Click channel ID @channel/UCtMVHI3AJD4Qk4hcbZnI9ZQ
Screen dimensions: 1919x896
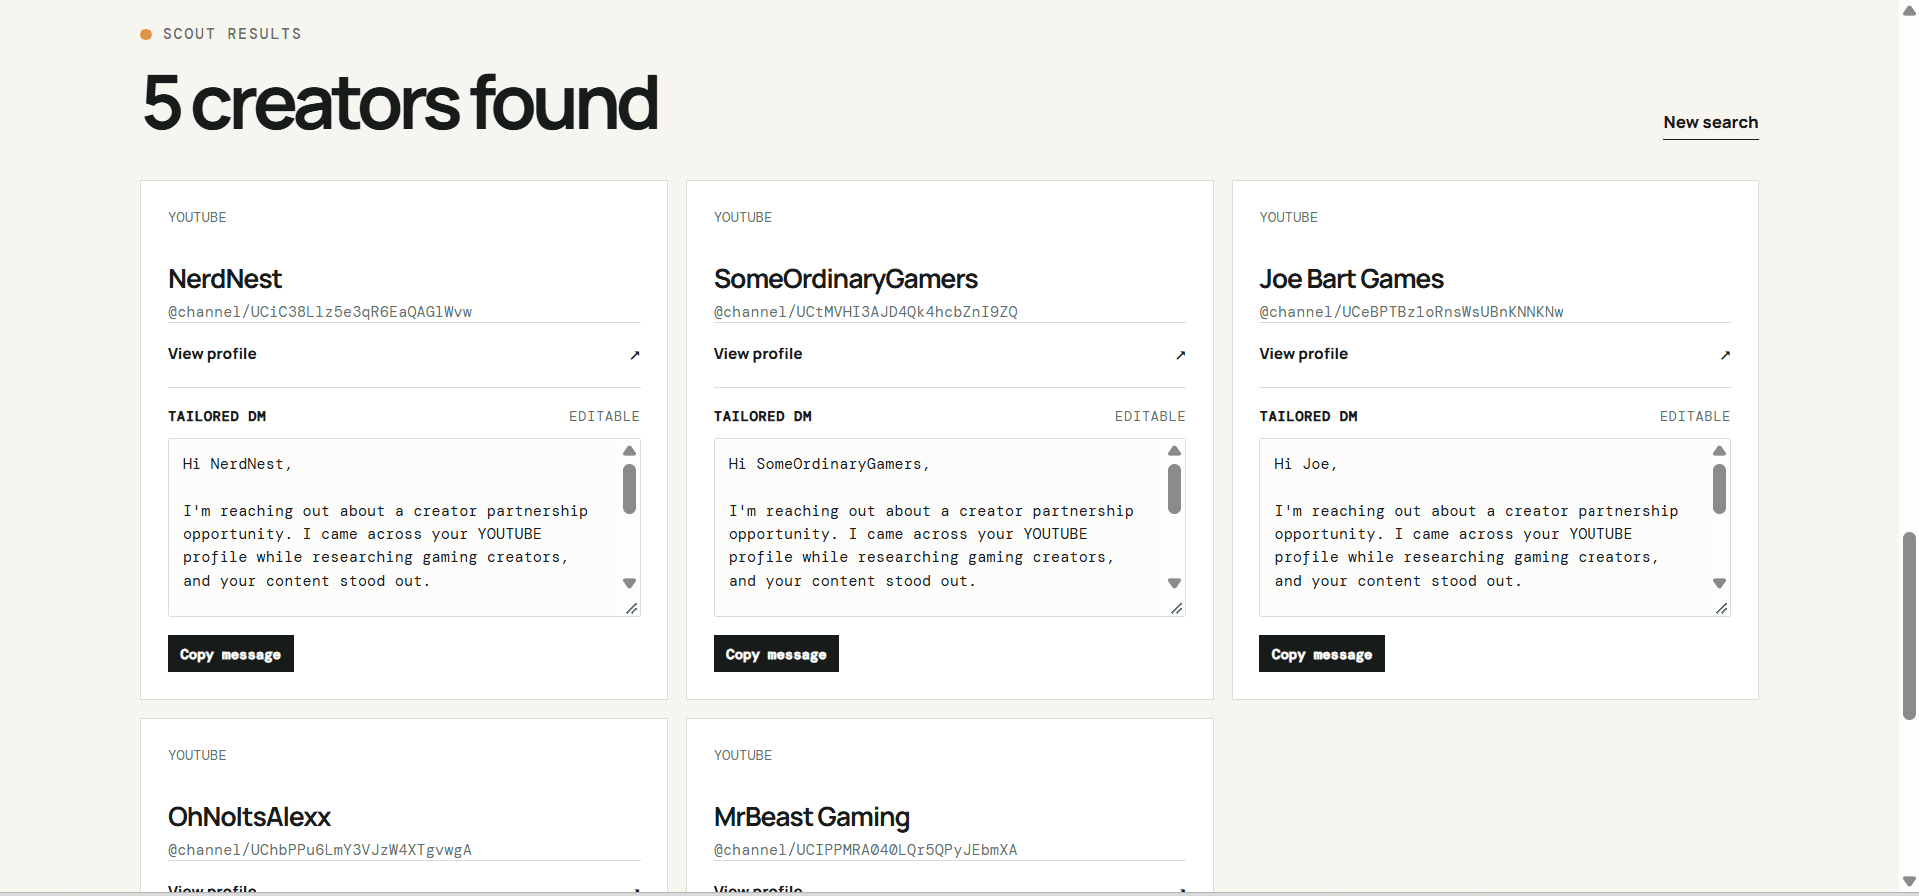866,312
